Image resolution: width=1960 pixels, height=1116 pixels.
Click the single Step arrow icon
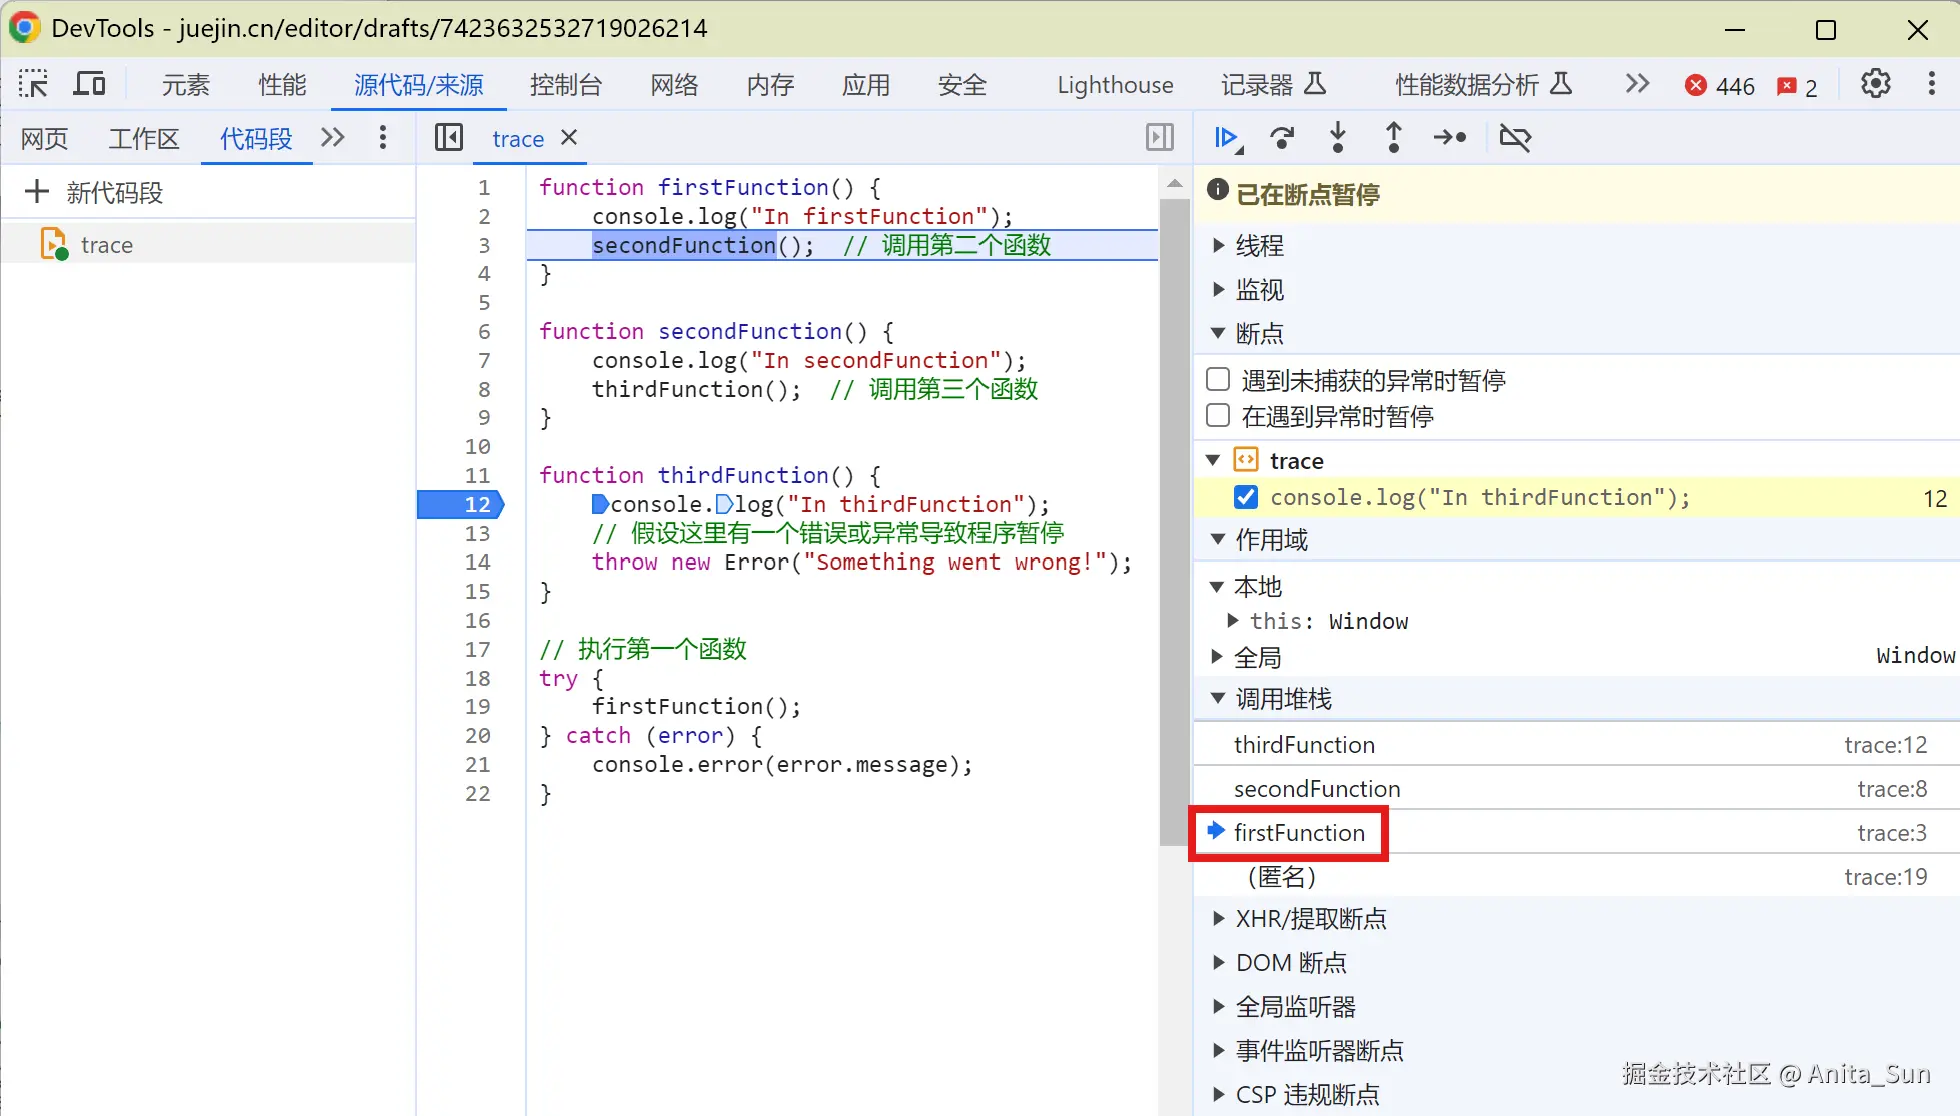point(1449,137)
